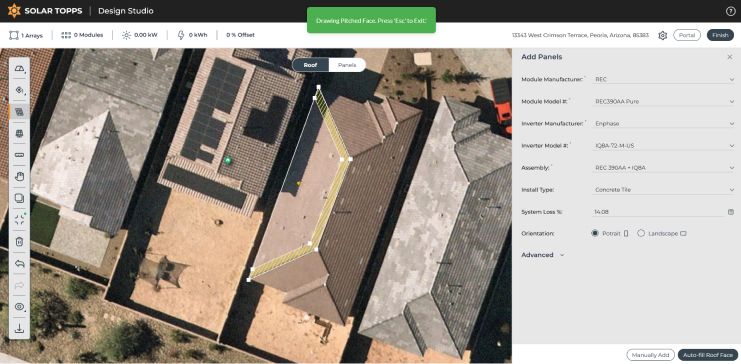Viewport: 741px width, 364px height.
Task: Switch to the Roof tab
Action: pos(310,65)
